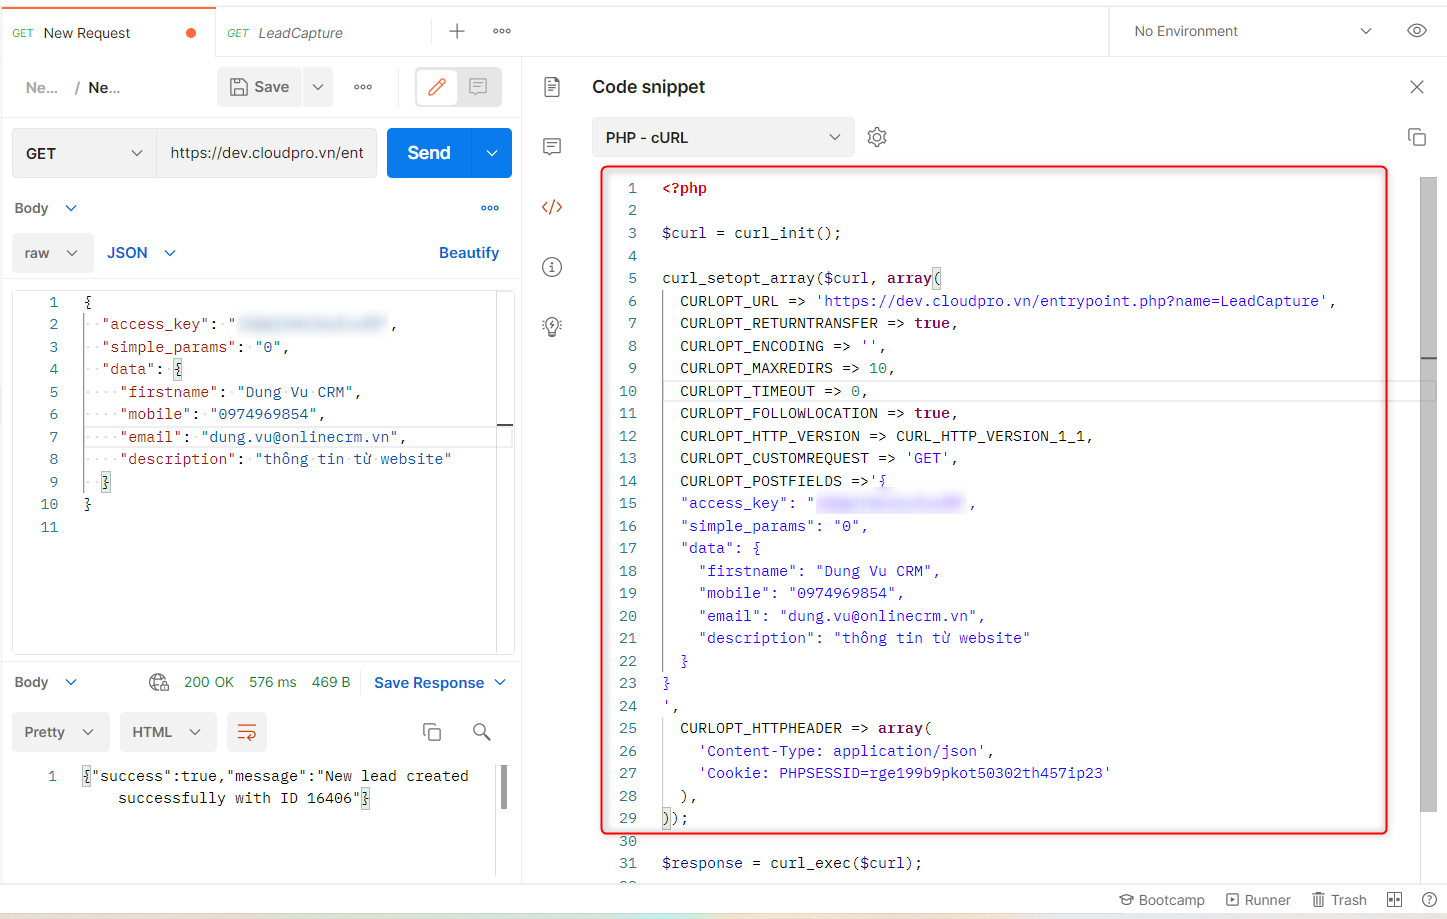1447x919 pixels.
Task: Expand the No Environment dropdown
Action: tap(1254, 31)
